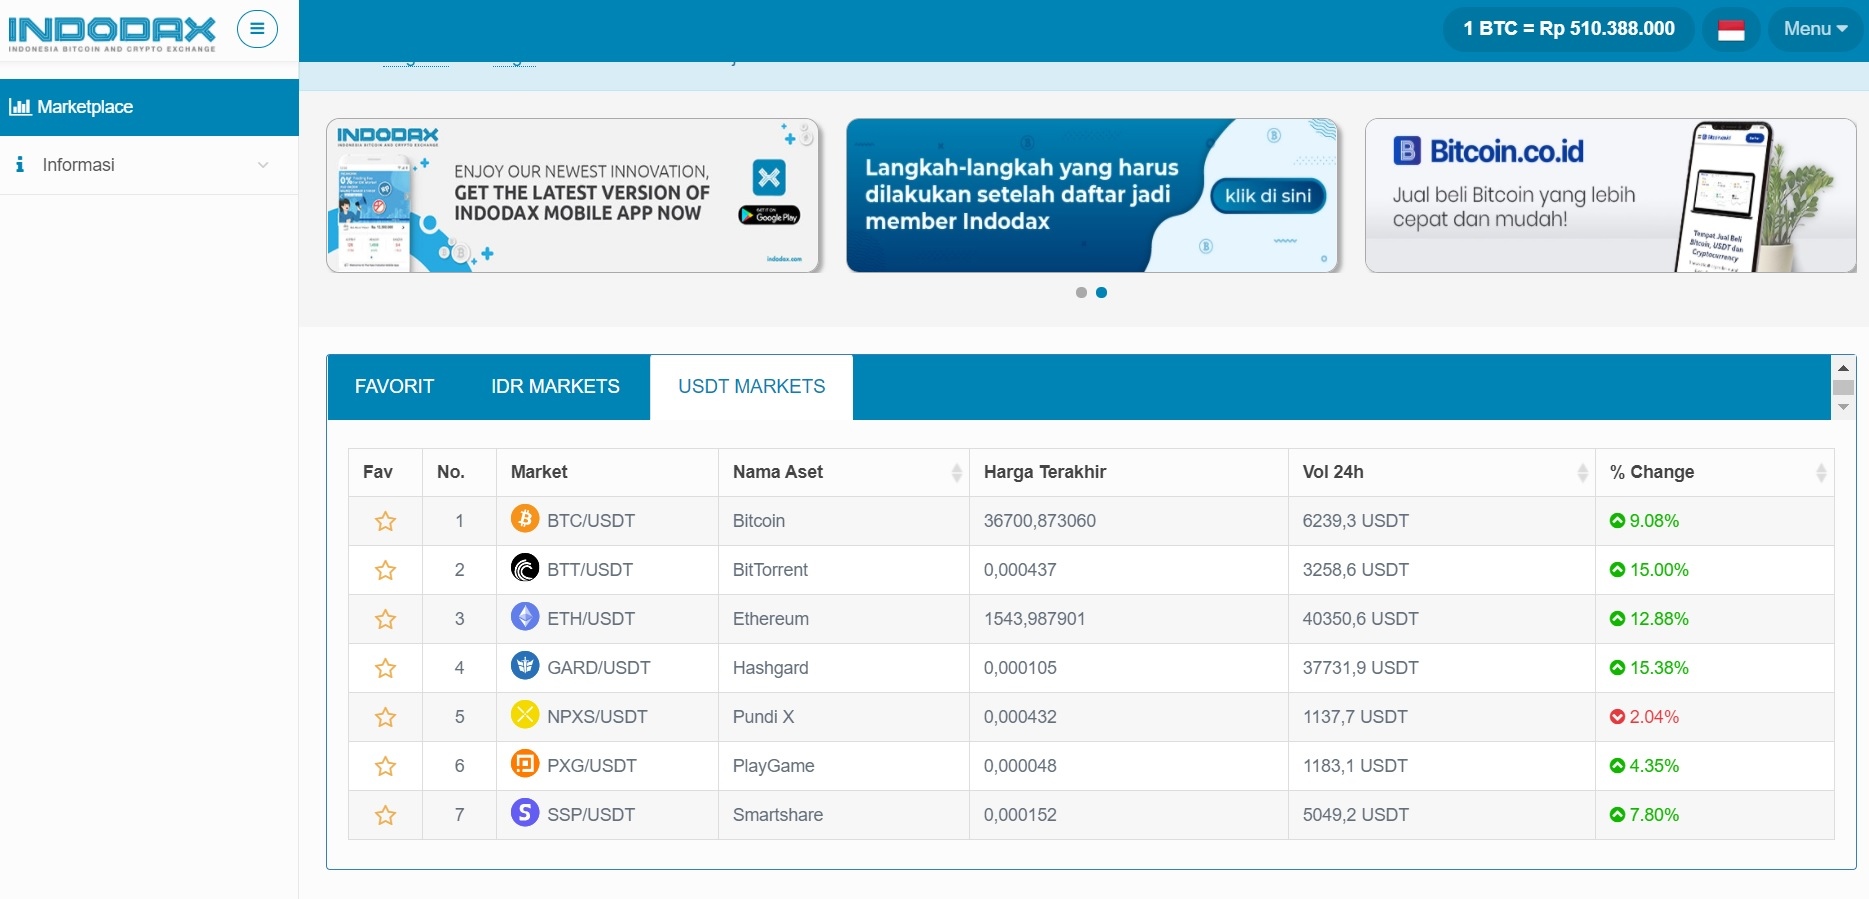This screenshot has height=899, width=1869.
Task: Expand the Informasi sidebar section chevron
Action: pyautogui.click(x=263, y=165)
